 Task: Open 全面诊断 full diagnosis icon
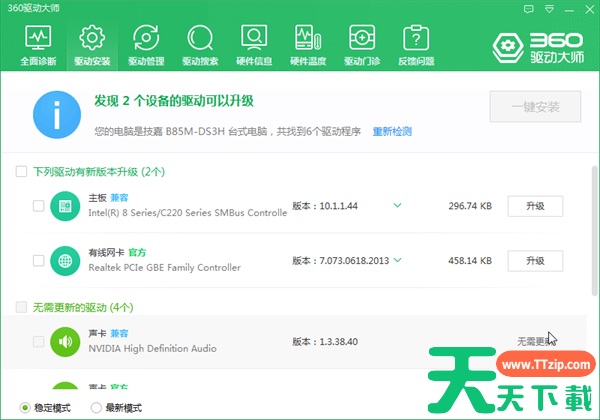(x=37, y=45)
